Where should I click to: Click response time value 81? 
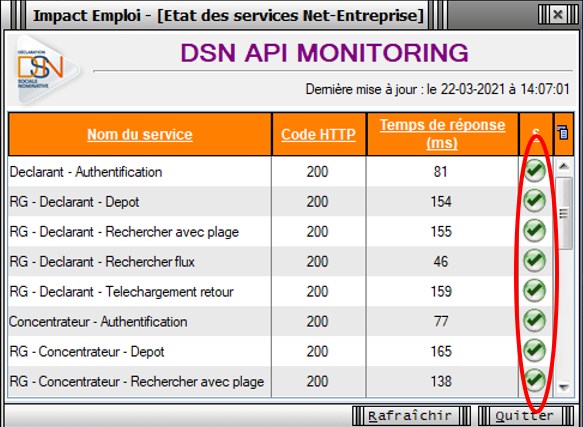(x=441, y=172)
